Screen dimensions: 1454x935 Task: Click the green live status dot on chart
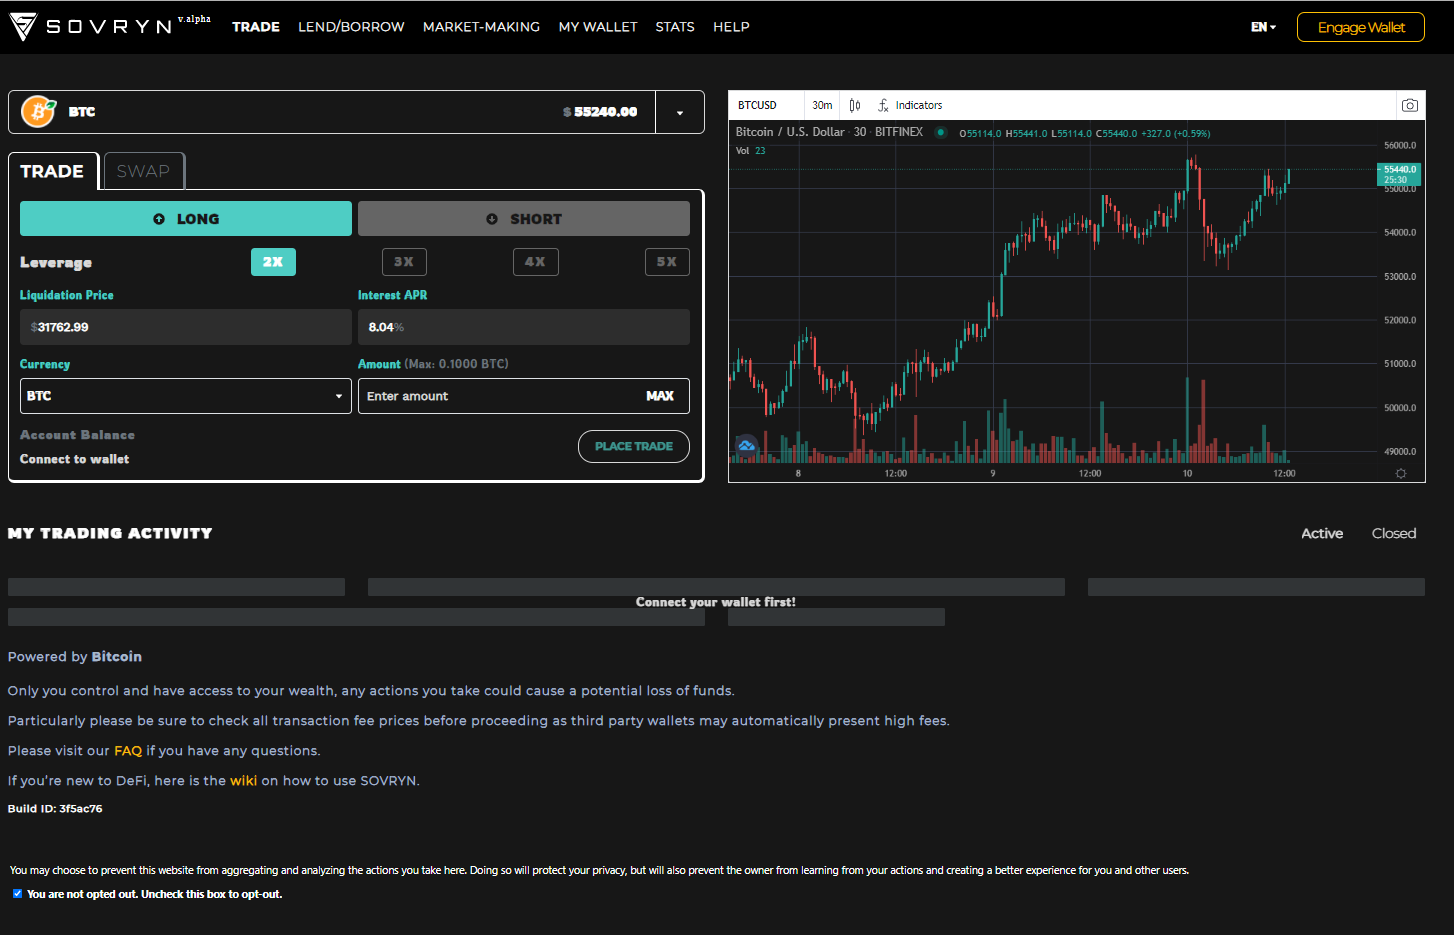941,132
